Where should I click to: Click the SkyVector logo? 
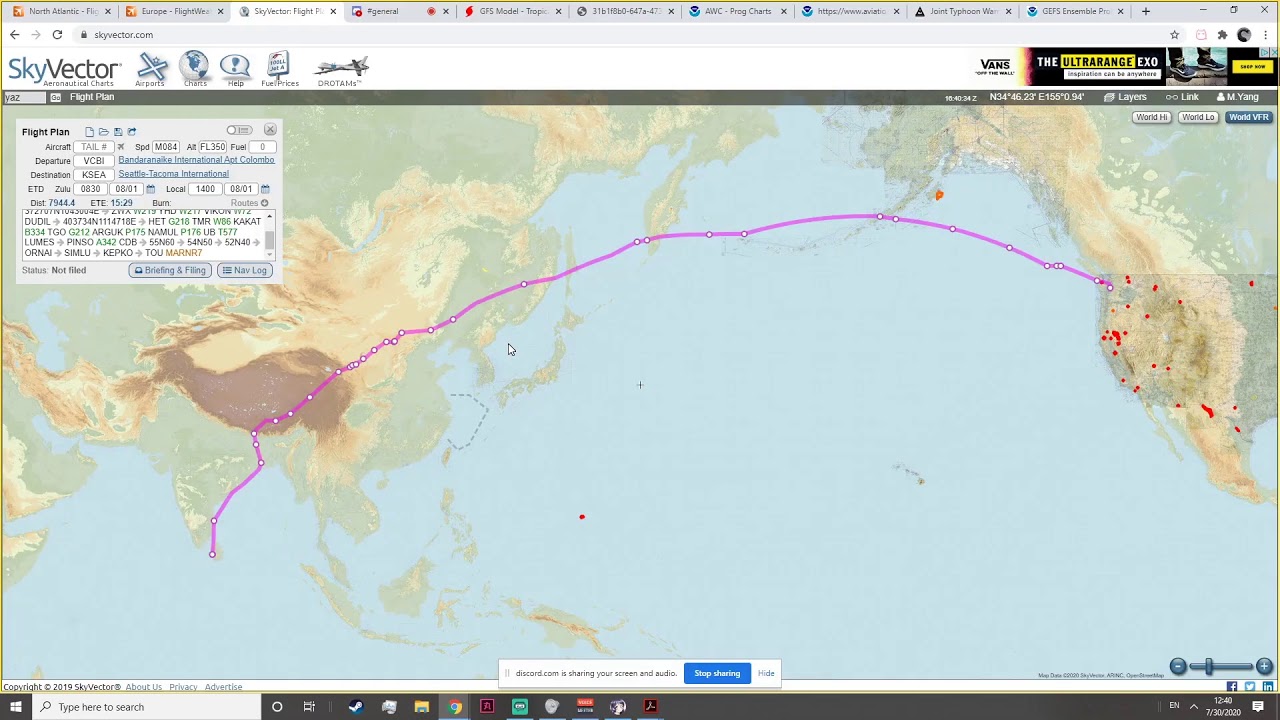pyautogui.click(x=64, y=71)
